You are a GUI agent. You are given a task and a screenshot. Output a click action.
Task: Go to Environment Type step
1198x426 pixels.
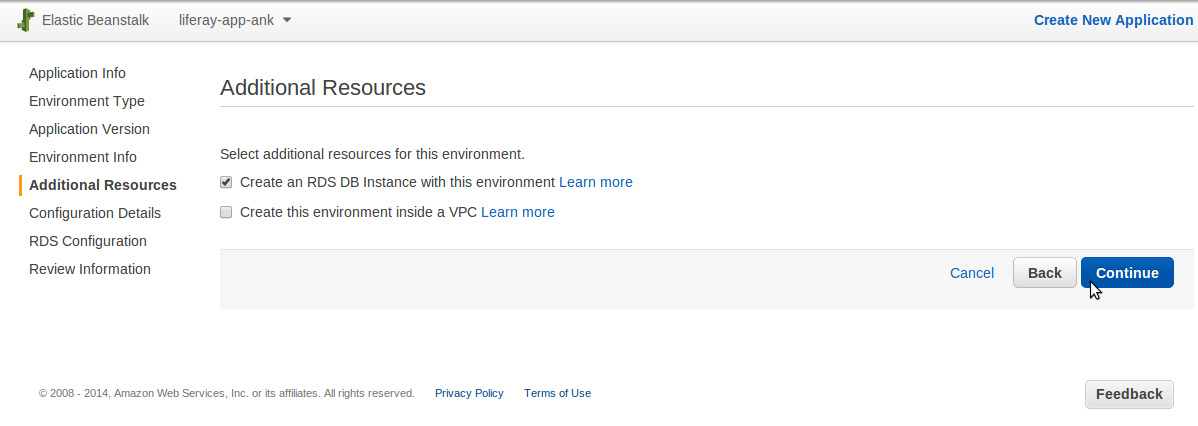point(86,101)
